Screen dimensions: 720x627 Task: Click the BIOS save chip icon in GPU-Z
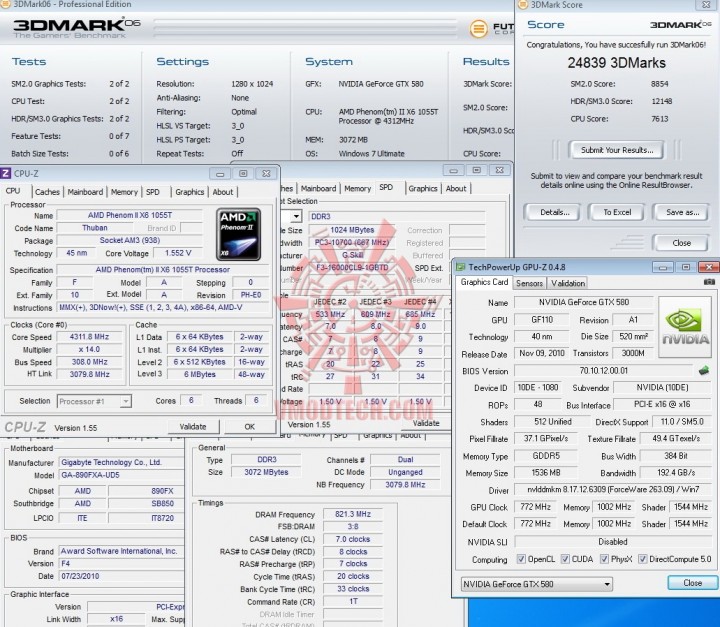point(703,370)
